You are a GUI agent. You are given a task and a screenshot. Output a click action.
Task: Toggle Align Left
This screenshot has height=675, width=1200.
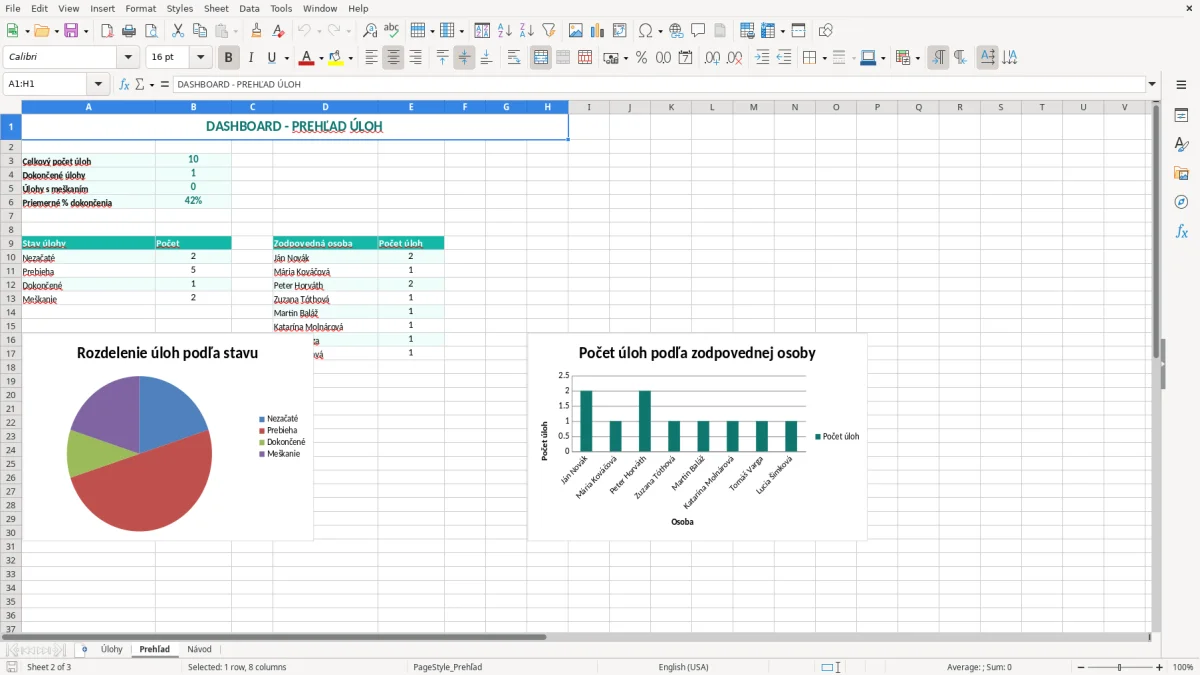tap(371, 58)
